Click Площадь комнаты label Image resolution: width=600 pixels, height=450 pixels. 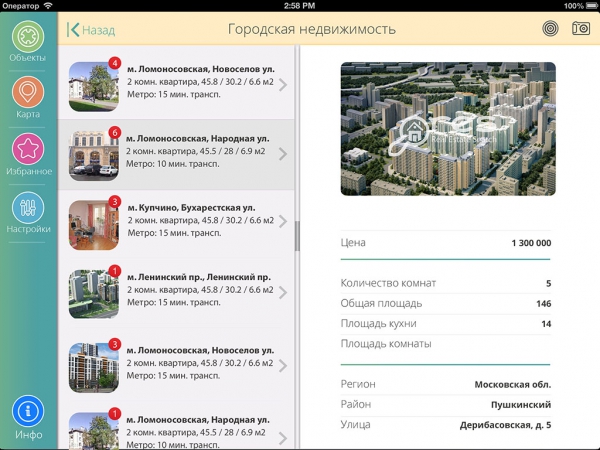coord(386,344)
